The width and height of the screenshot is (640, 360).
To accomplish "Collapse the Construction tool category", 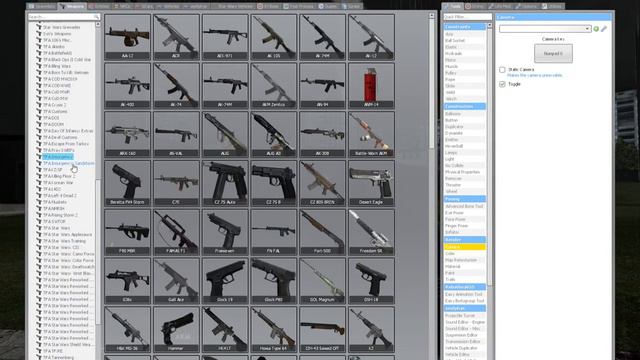I will (464, 107).
